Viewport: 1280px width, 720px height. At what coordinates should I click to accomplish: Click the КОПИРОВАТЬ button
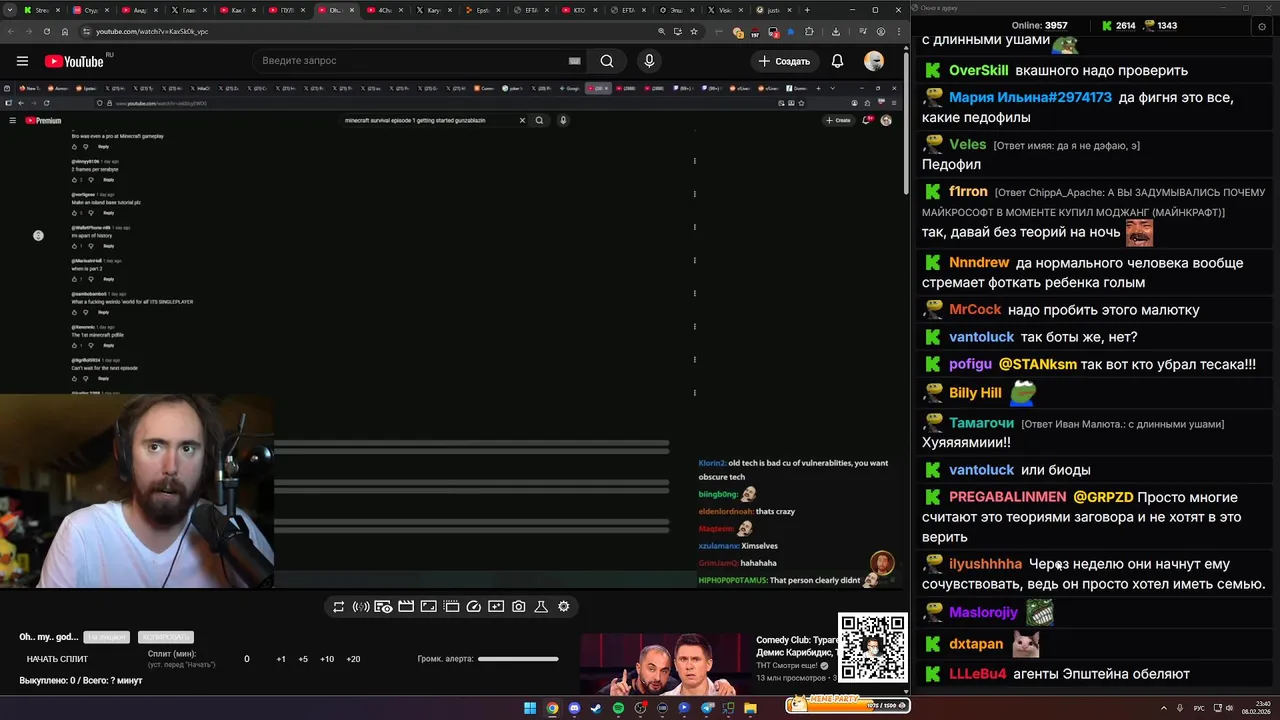166,637
